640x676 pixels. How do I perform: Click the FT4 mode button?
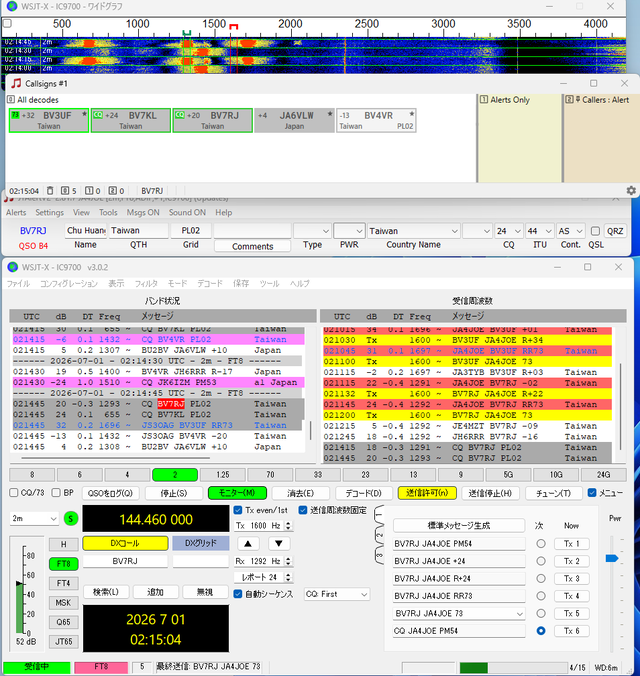click(x=63, y=583)
